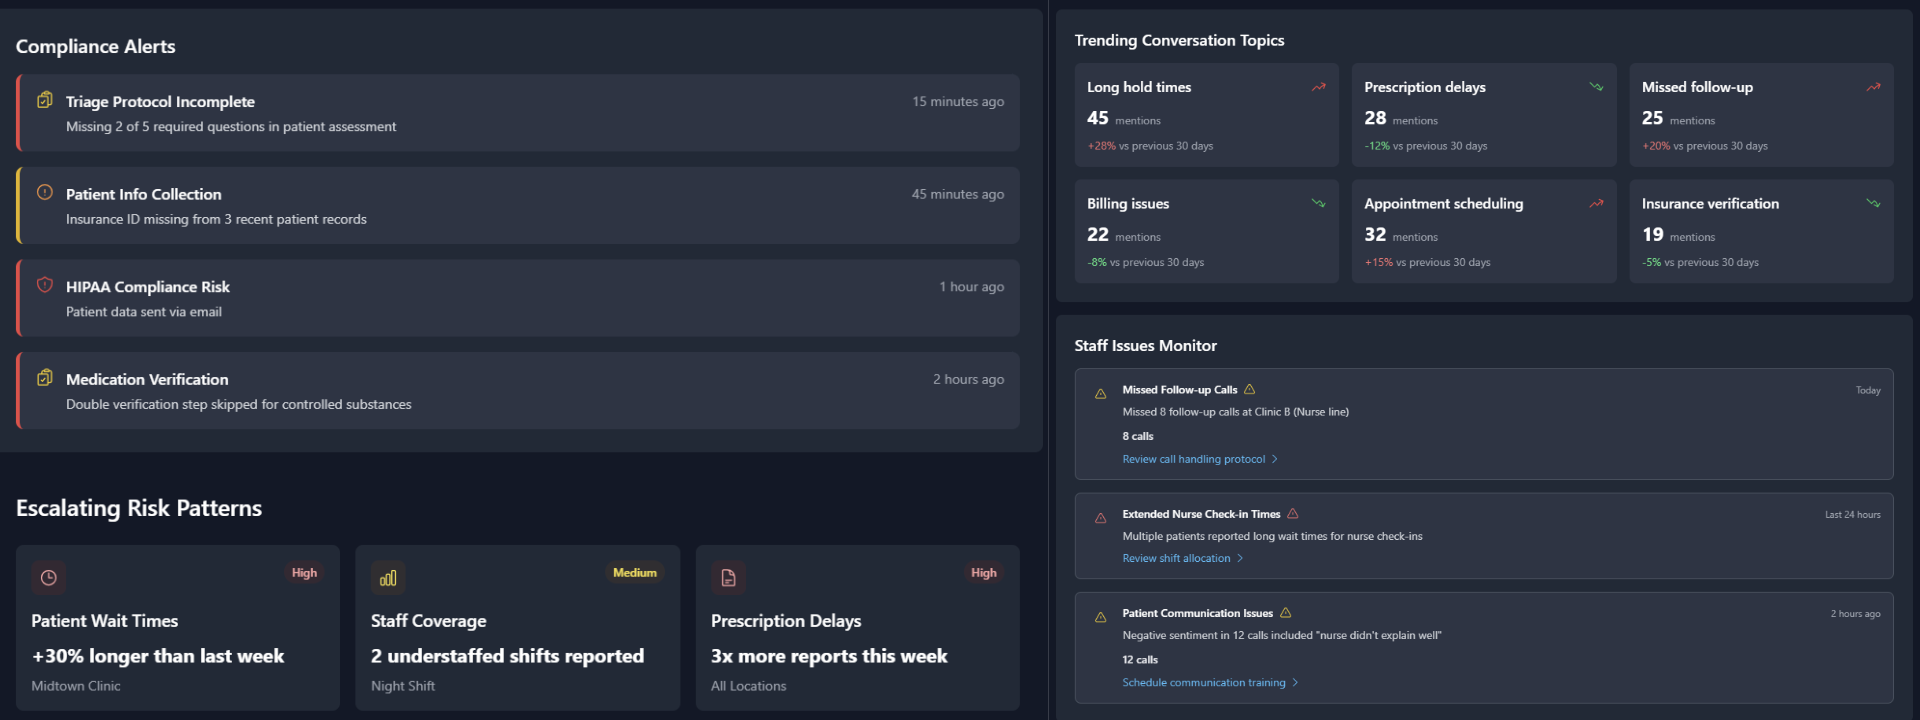Click the shield icon on HIPAA Compliance Risk
Image resolution: width=1920 pixels, height=720 pixels.
[x=45, y=285]
